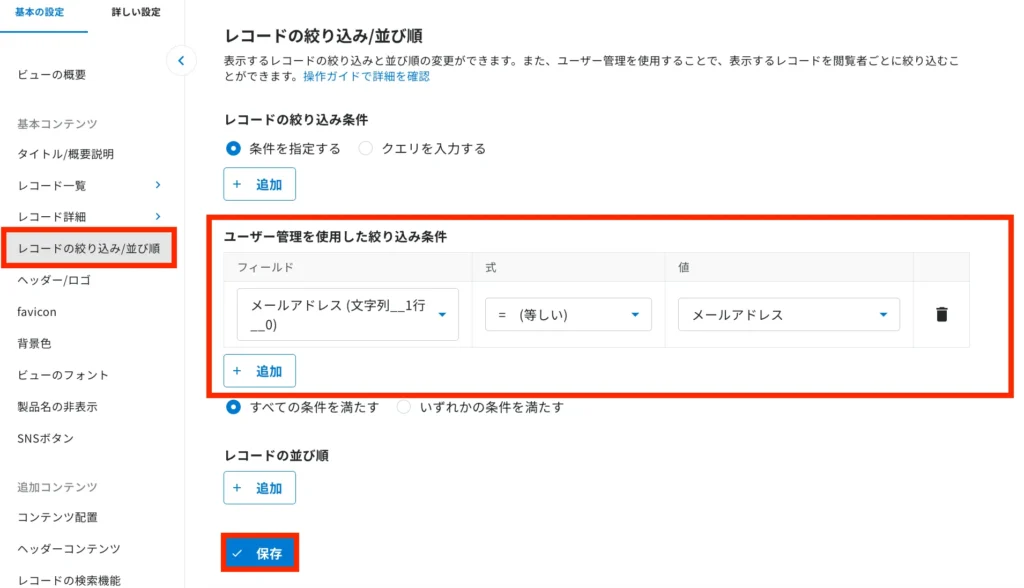Open ビューの概要 in sidebar

[x=52, y=74]
